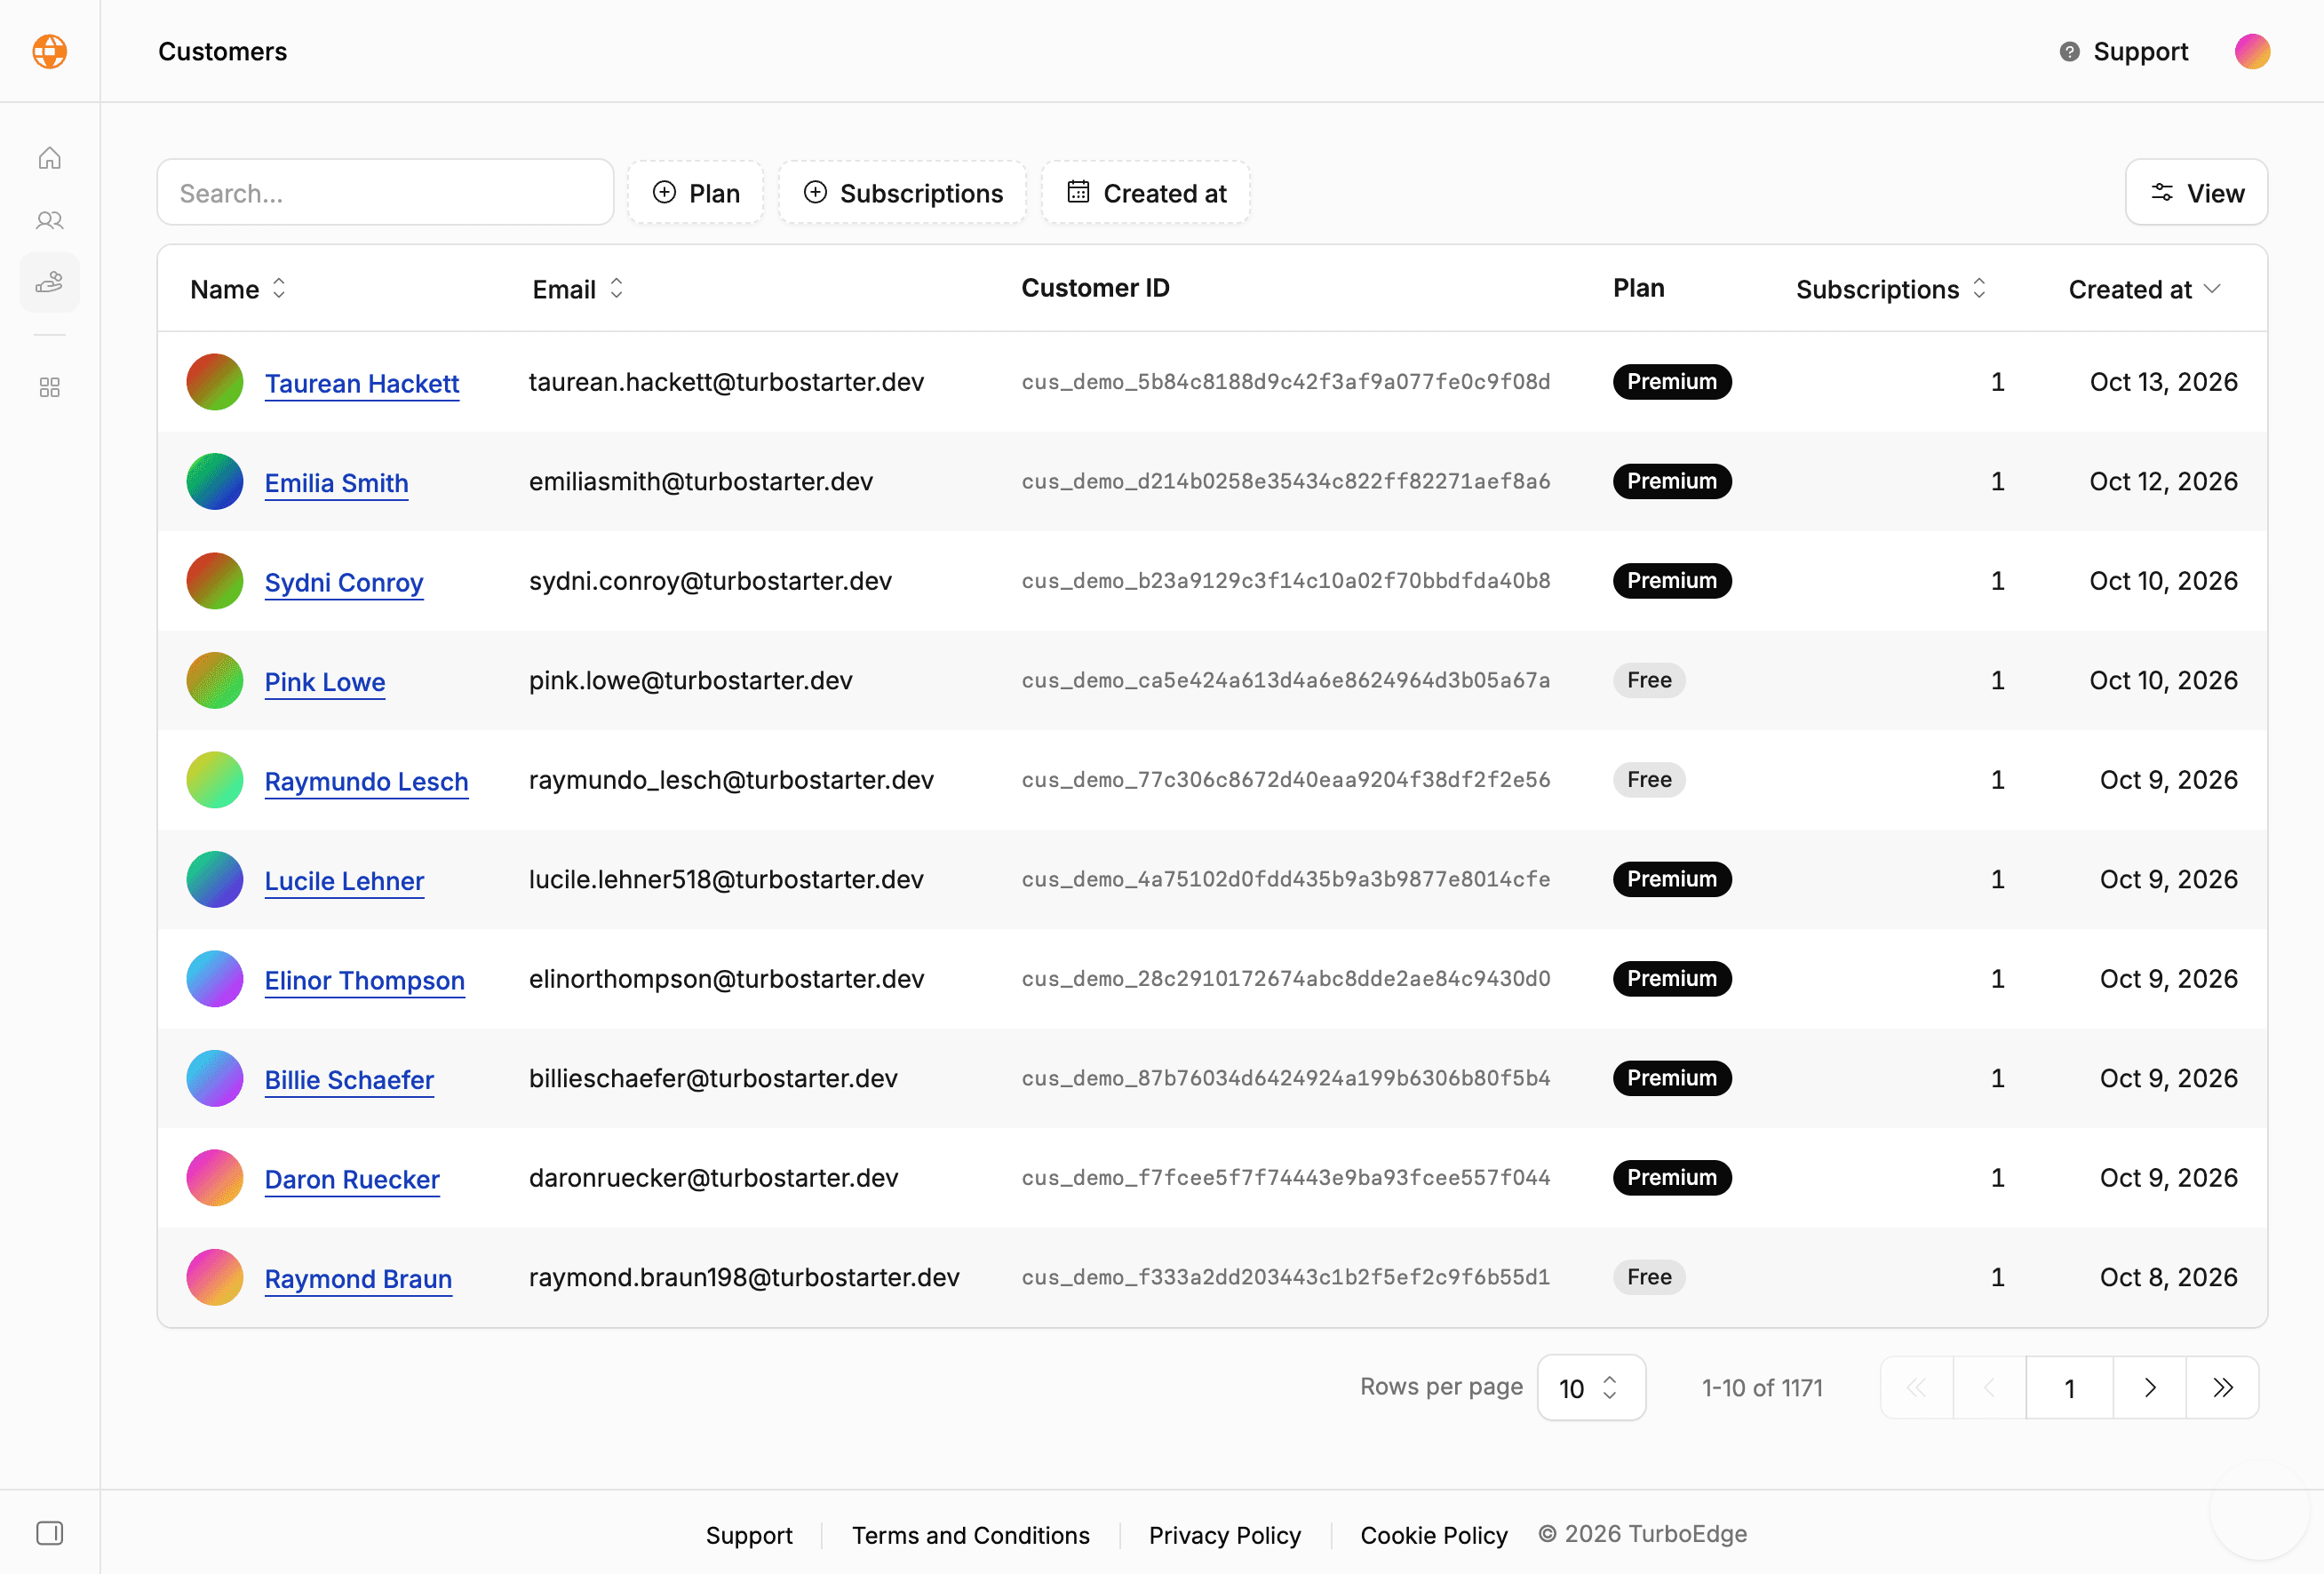Viewport: 2324px width, 1574px height.
Task: Sort by the Created at column header
Action: tap(2145, 290)
